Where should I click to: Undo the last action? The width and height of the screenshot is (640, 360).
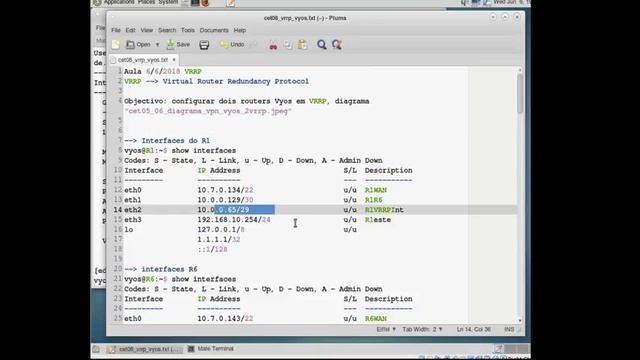[x=232, y=44]
